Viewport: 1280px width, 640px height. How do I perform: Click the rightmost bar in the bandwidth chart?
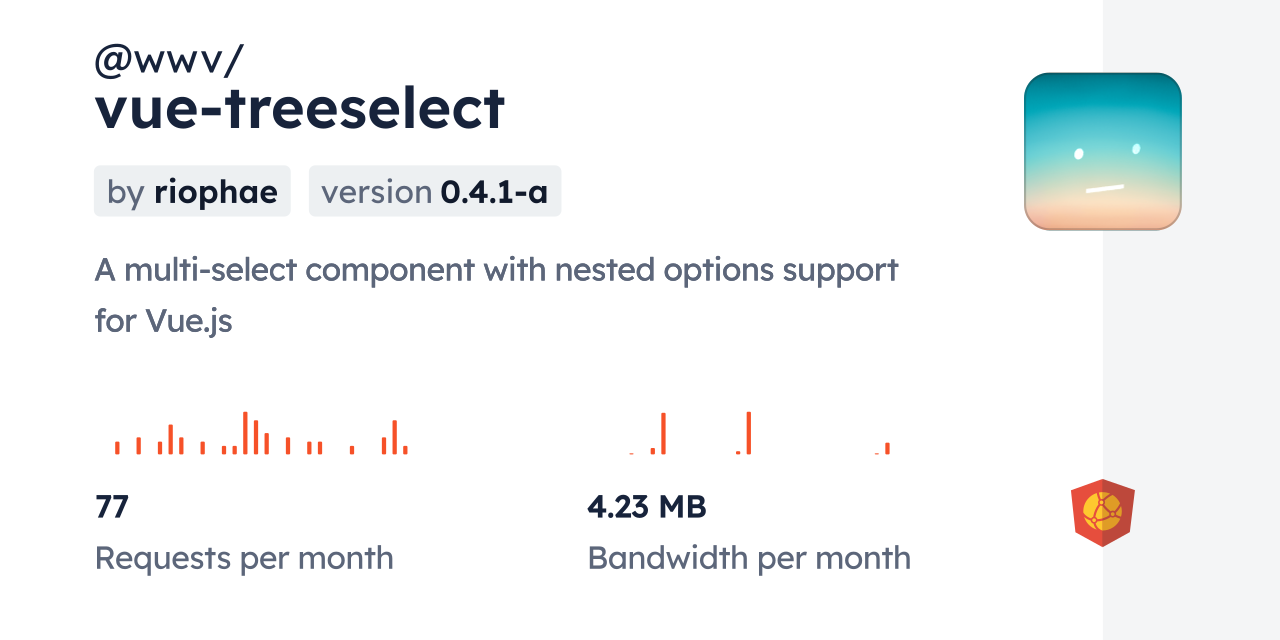click(x=887, y=448)
